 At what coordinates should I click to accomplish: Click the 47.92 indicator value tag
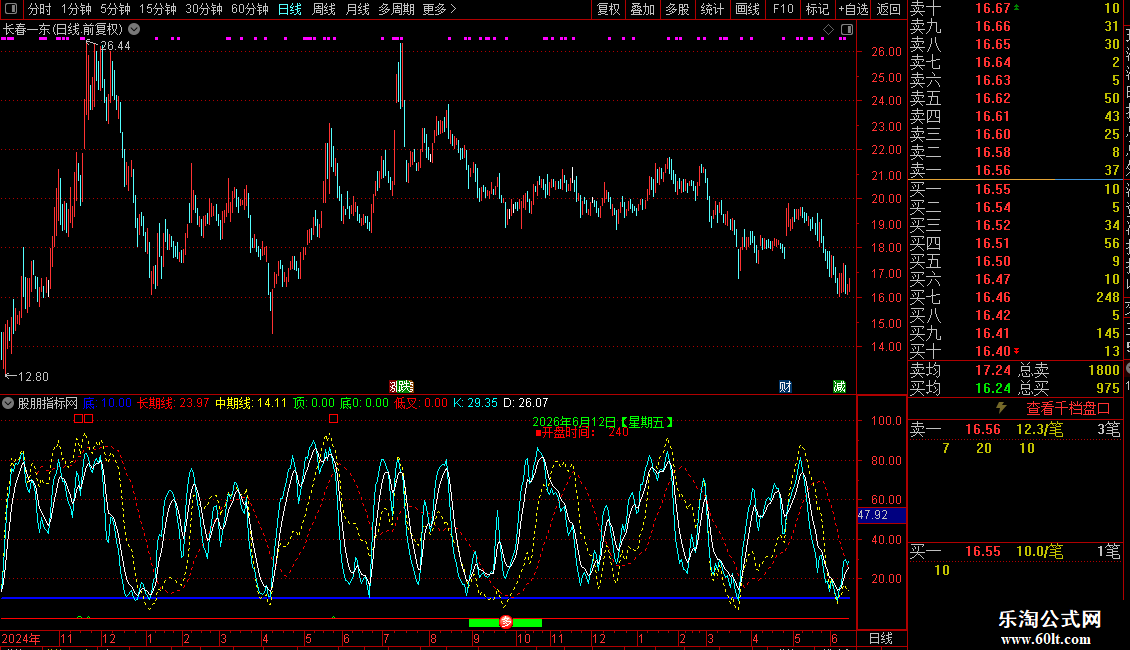click(881, 515)
